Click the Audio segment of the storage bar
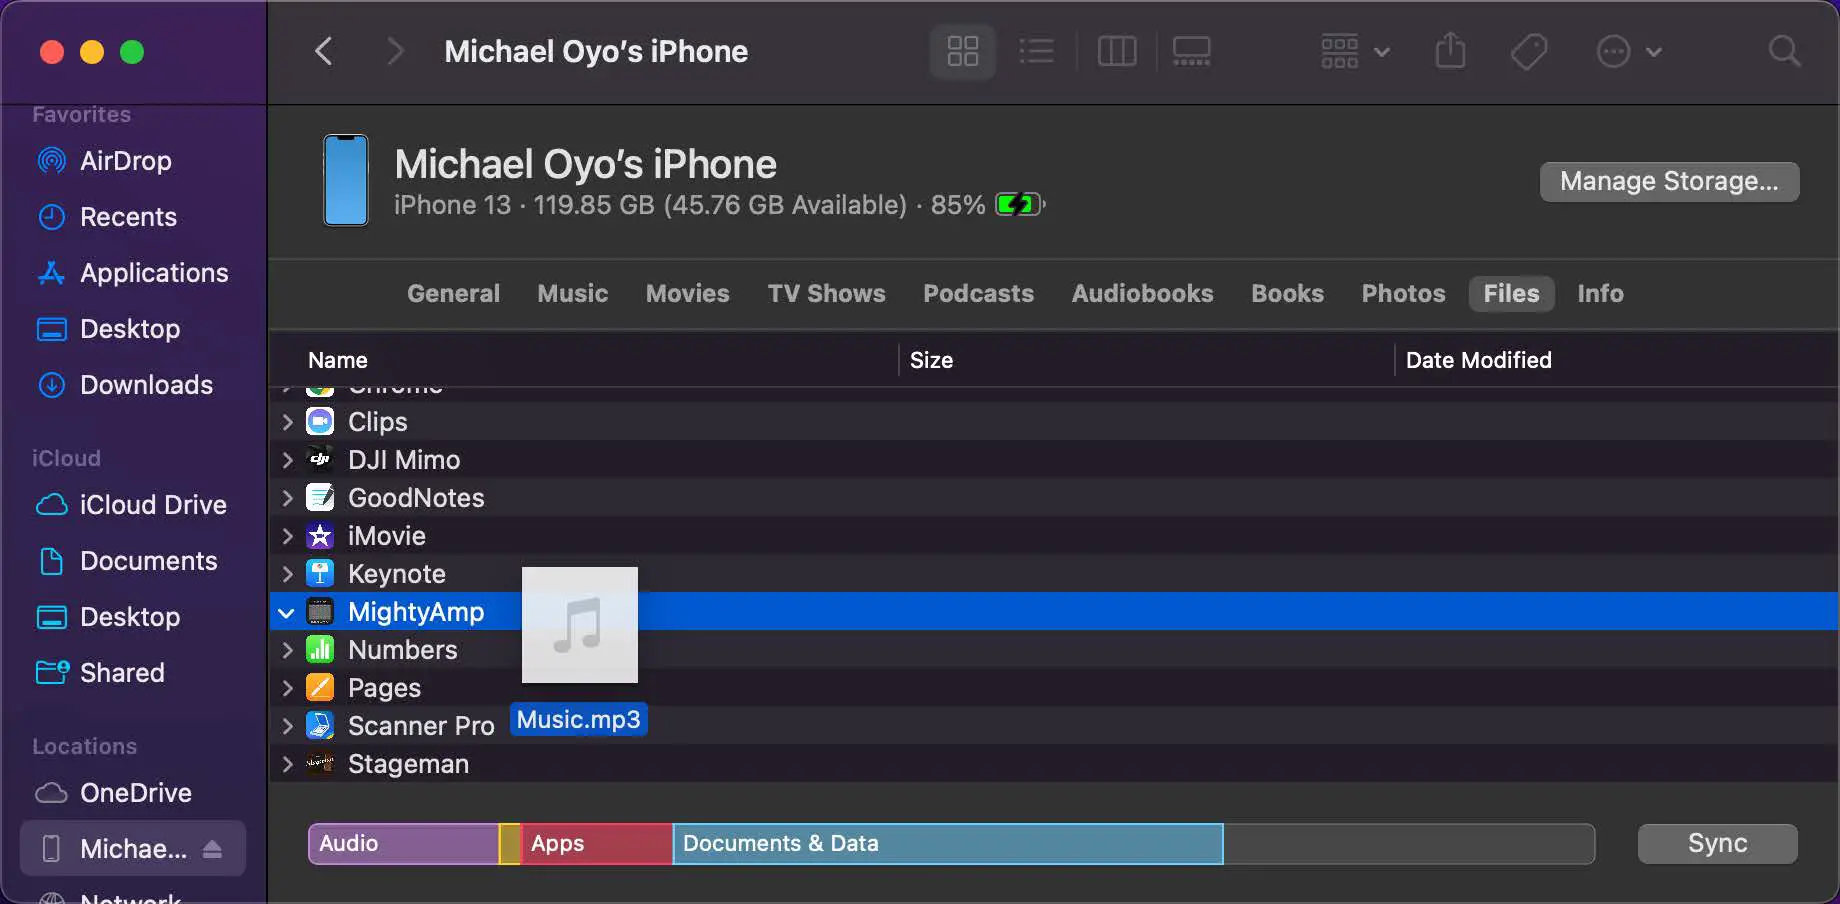 [x=400, y=843]
